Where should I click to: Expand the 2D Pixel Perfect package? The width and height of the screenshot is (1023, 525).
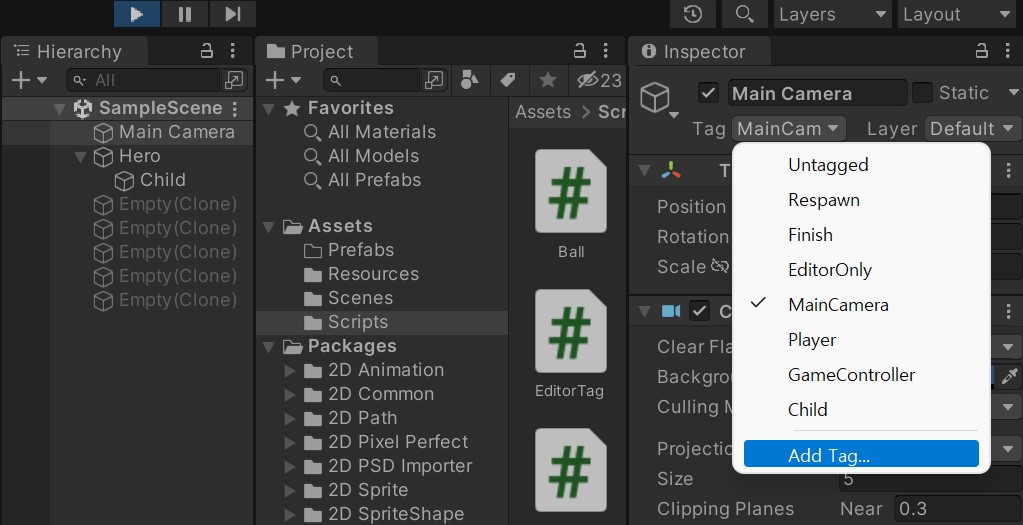tap(290, 443)
